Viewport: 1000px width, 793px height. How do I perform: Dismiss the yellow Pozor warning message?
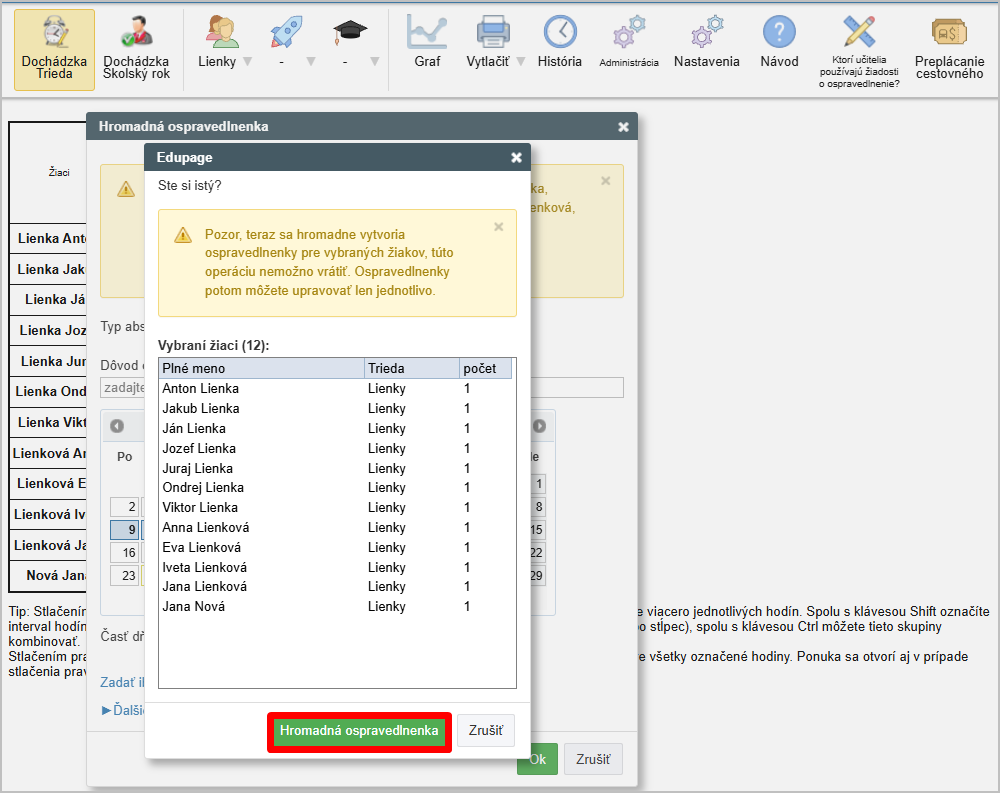[x=499, y=227]
